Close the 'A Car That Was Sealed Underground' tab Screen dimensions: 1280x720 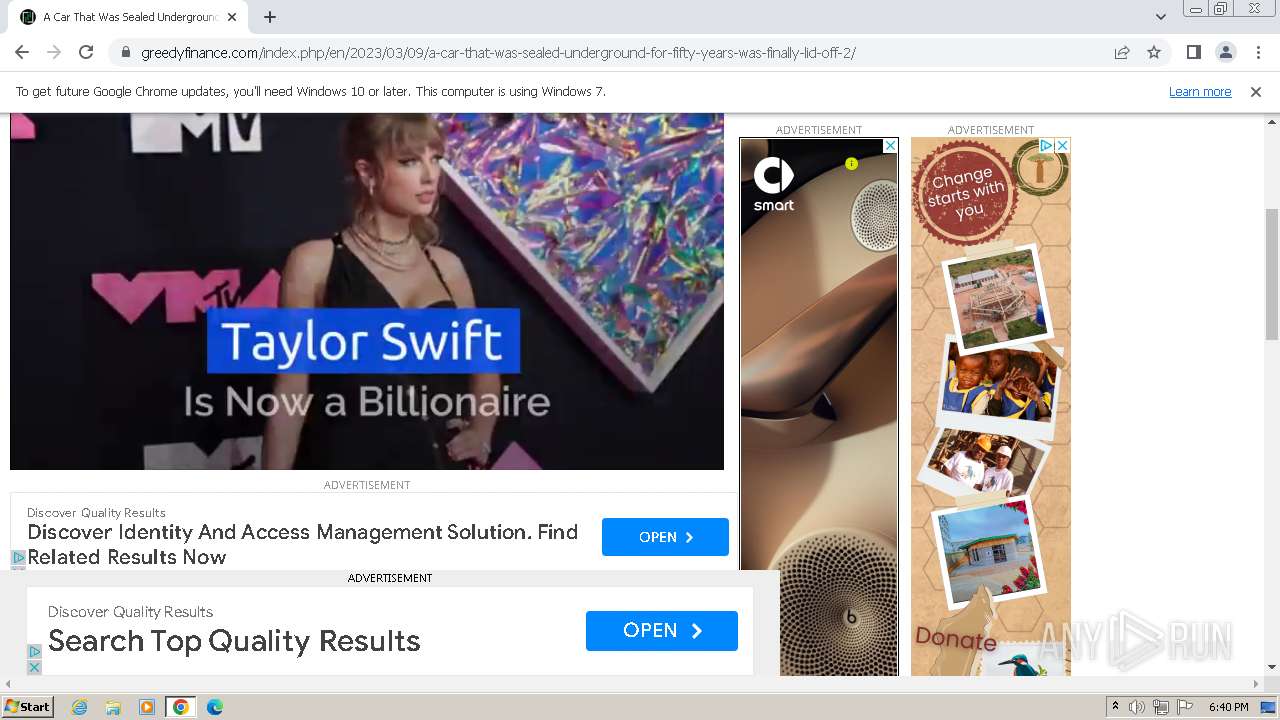coord(232,17)
